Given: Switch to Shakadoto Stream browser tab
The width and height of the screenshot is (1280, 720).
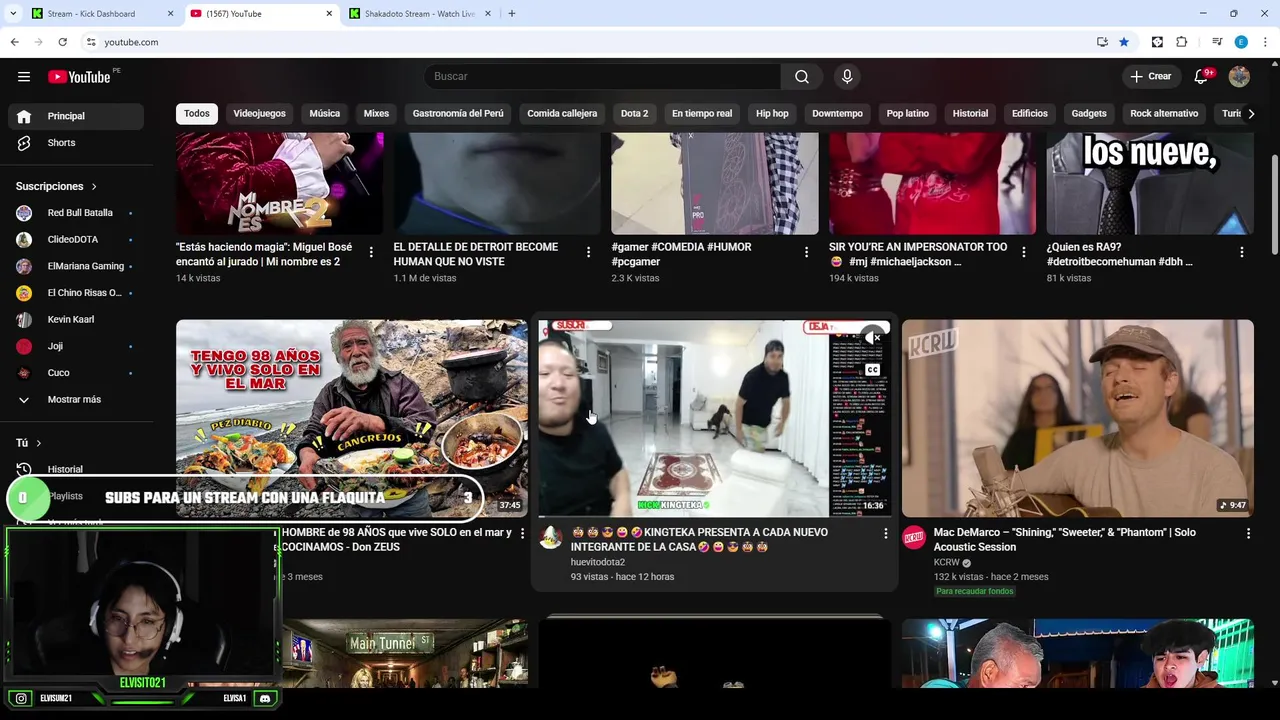Looking at the screenshot, I should coord(420,14).
